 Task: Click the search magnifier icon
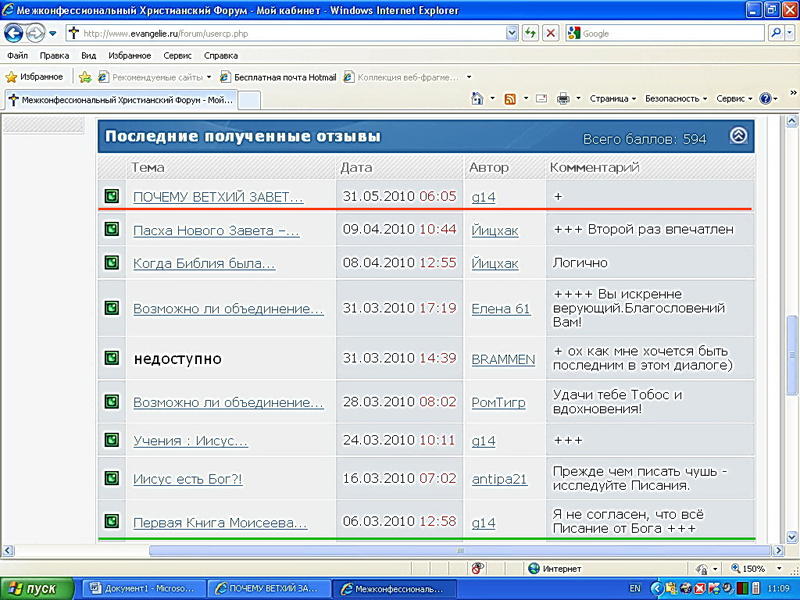click(776, 33)
